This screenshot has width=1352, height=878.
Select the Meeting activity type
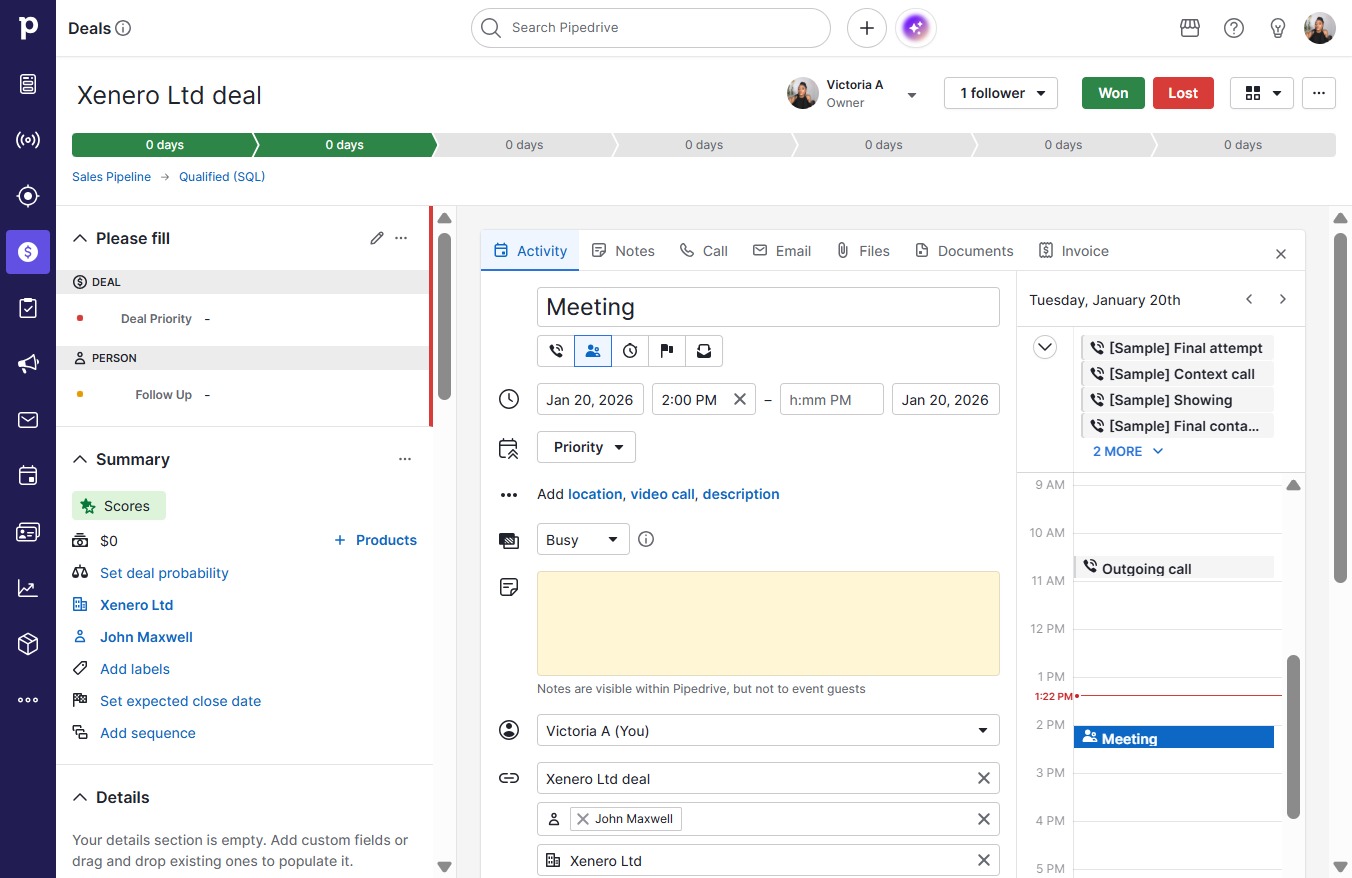click(593, 351)
